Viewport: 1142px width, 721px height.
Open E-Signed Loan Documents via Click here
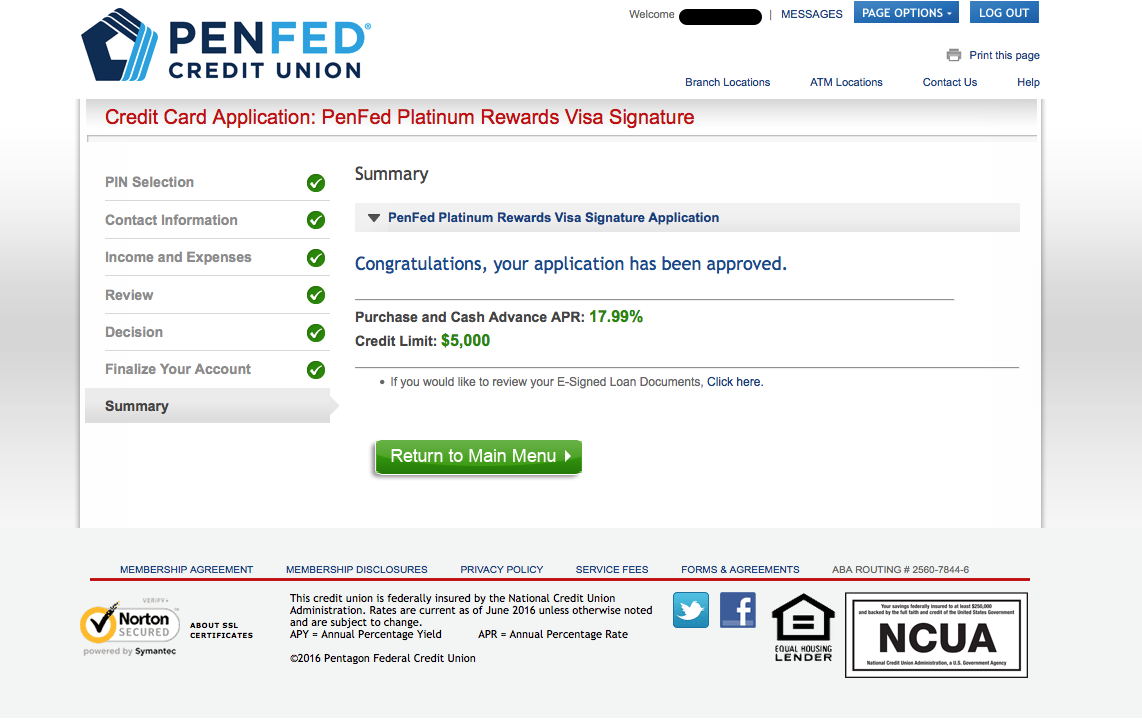734,382
